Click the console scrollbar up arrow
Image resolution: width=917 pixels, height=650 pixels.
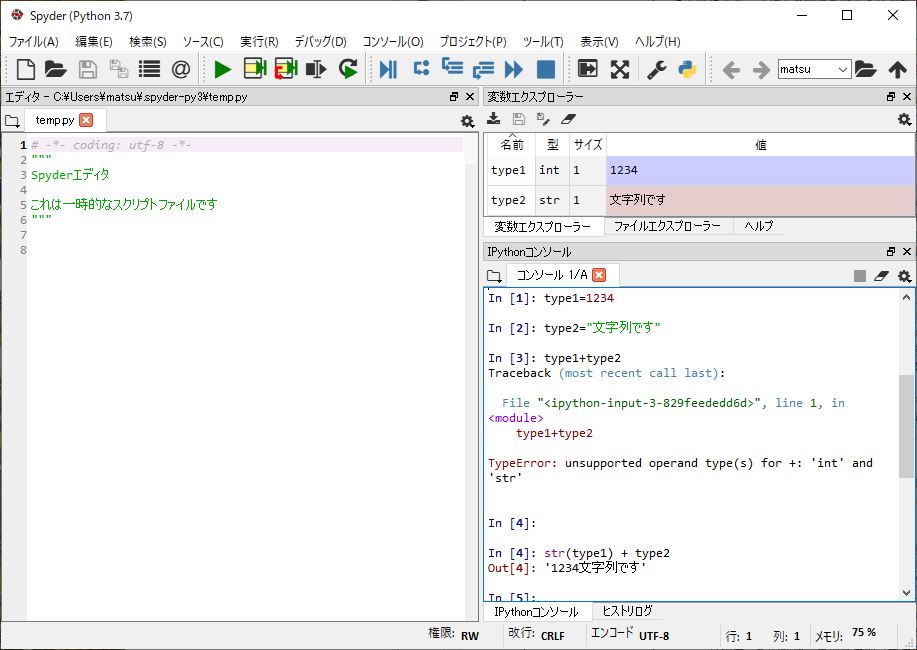point(906,297)
